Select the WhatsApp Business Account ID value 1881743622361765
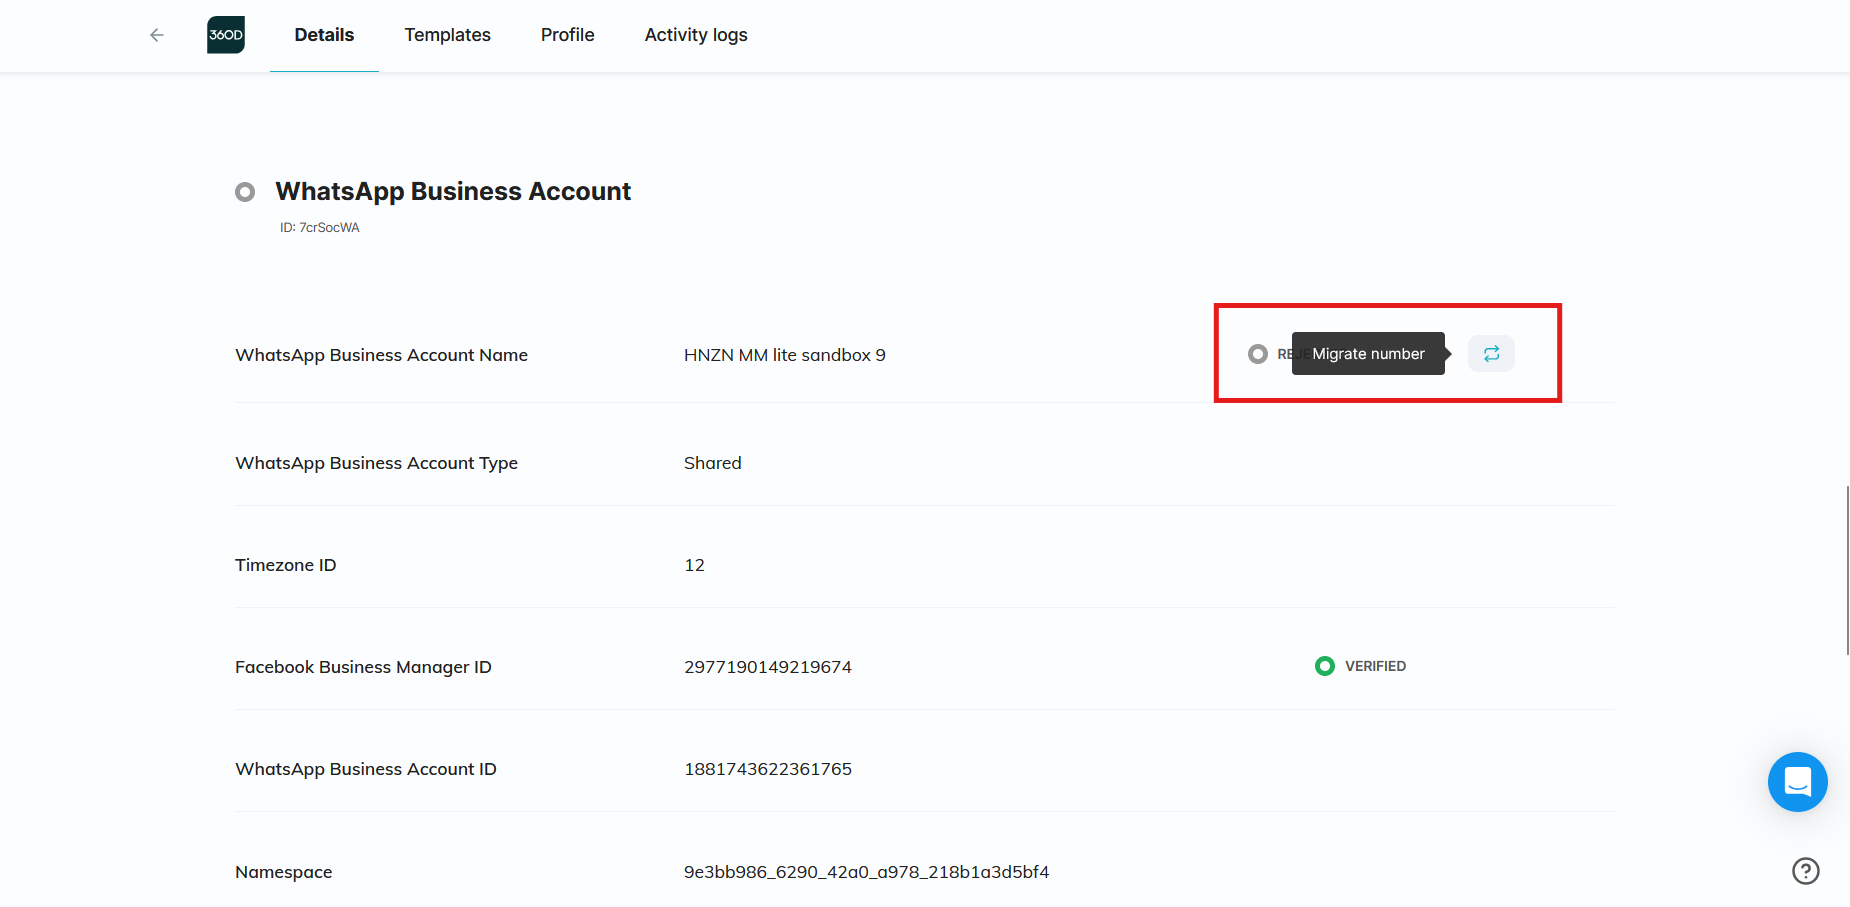This screenshot has width=1850, height=907. point(768,769)
